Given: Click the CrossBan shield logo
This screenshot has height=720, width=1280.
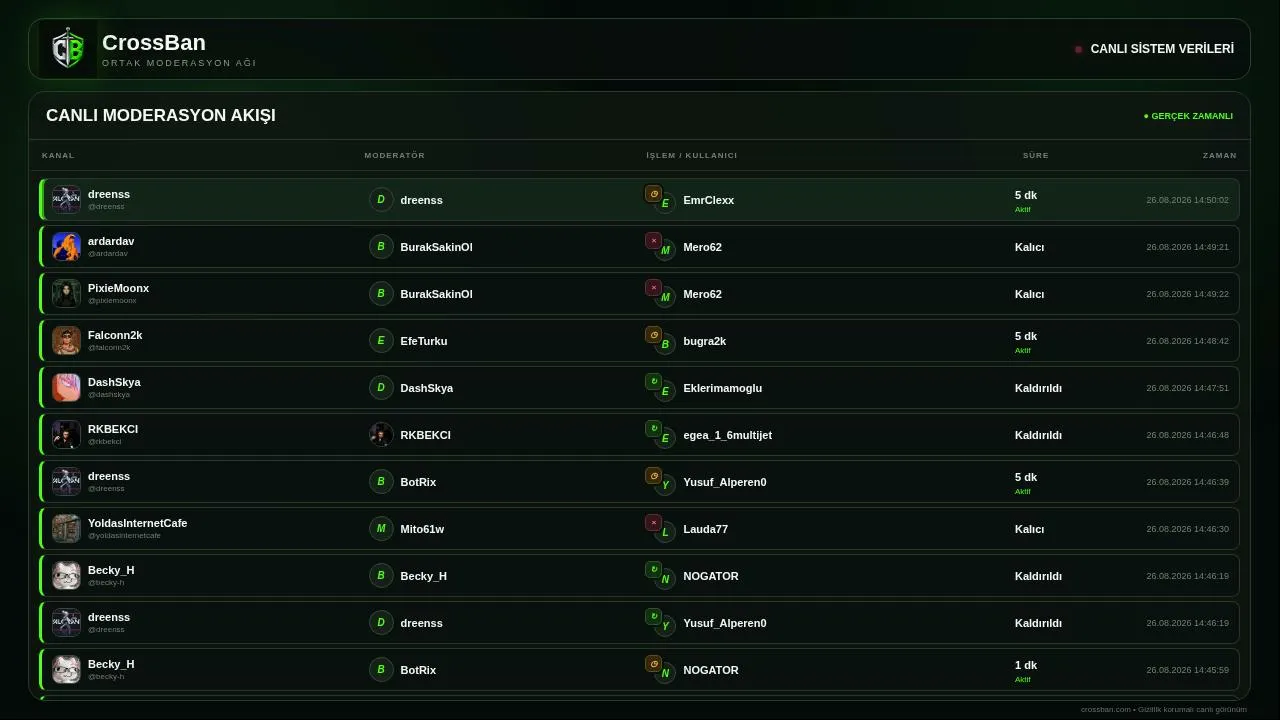Looking at the screenshot, I should [68, 49].
